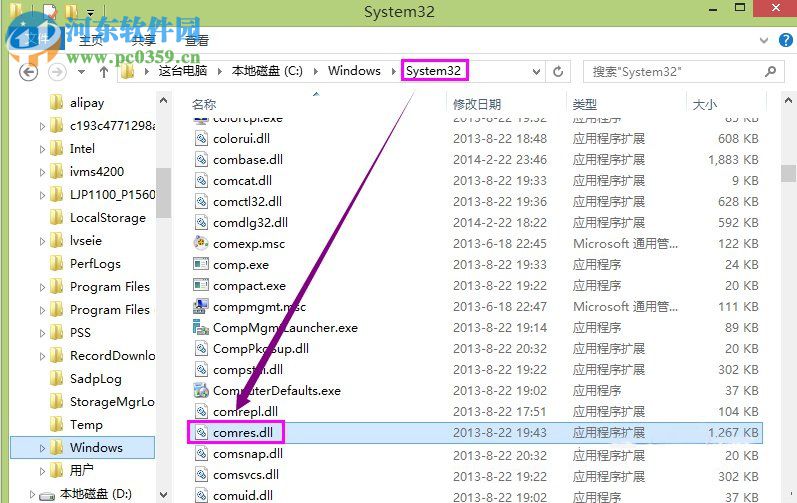Go back with the Back arrow button
Screen dimensions: 797x503
[28, 72]
